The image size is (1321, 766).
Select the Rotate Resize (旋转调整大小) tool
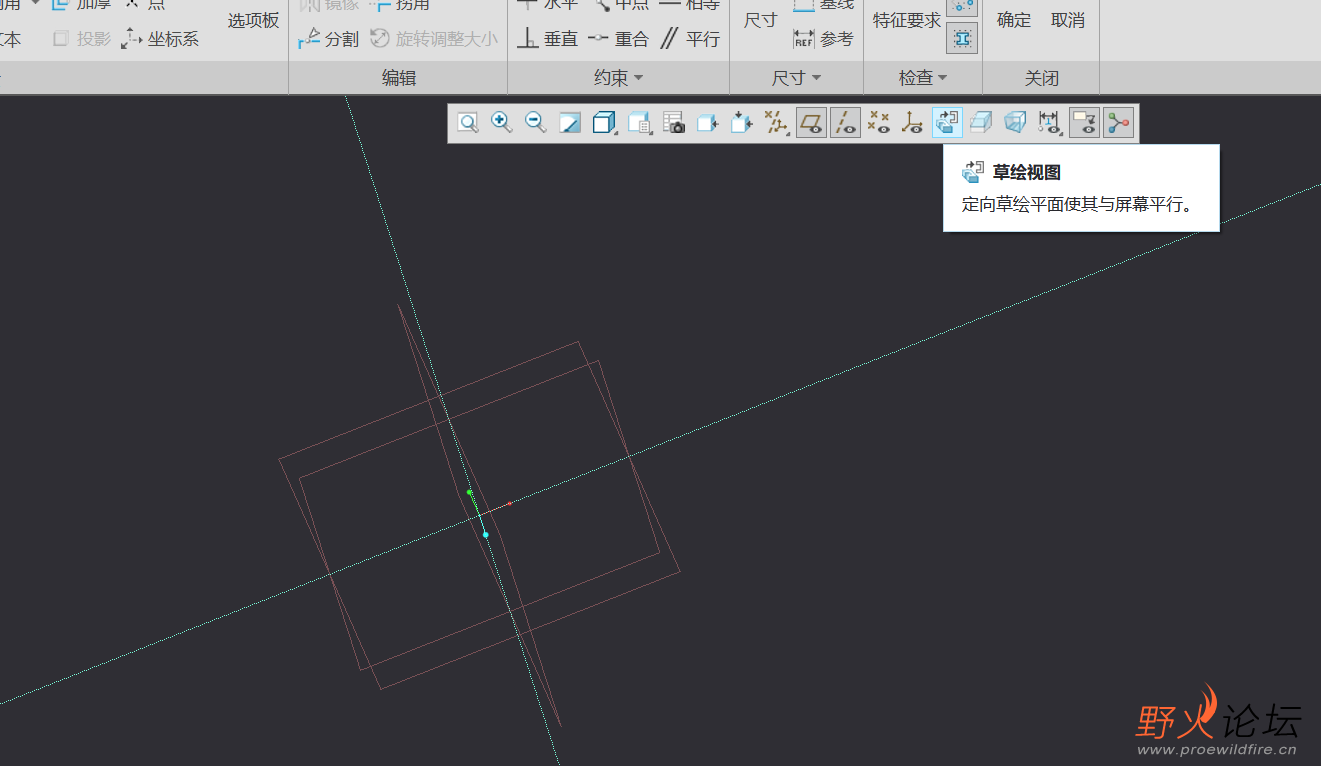point(433,39)
